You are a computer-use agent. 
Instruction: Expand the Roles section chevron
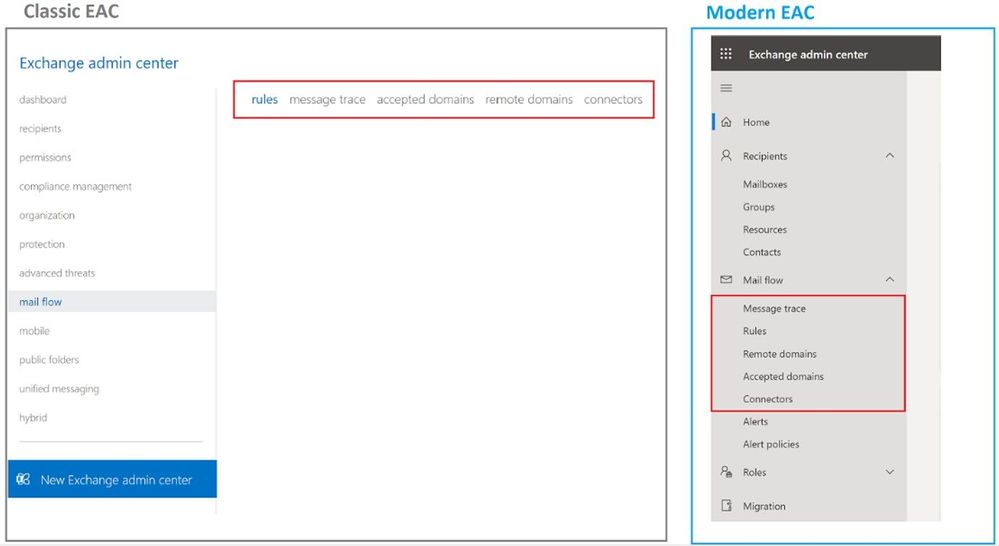tap(889, 472)
